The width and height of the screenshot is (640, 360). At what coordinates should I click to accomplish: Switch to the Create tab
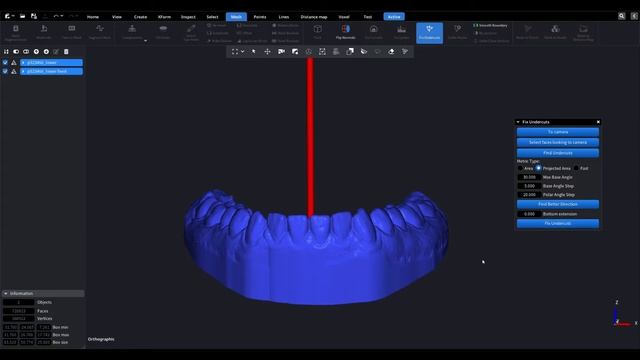[x=140, y=17]
